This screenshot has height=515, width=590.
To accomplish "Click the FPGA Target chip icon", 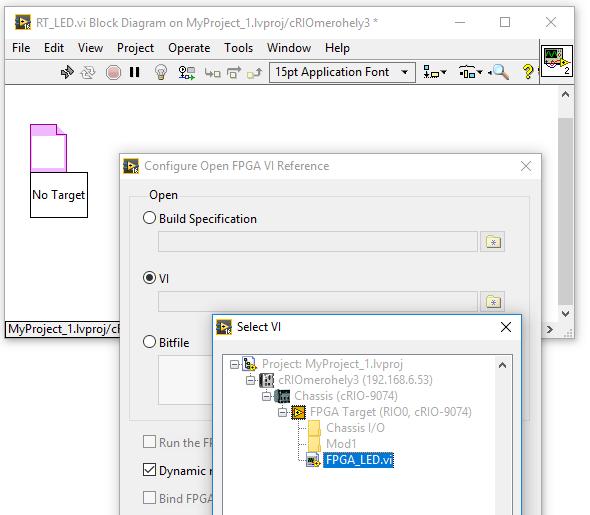I will (x=298, y=412).
